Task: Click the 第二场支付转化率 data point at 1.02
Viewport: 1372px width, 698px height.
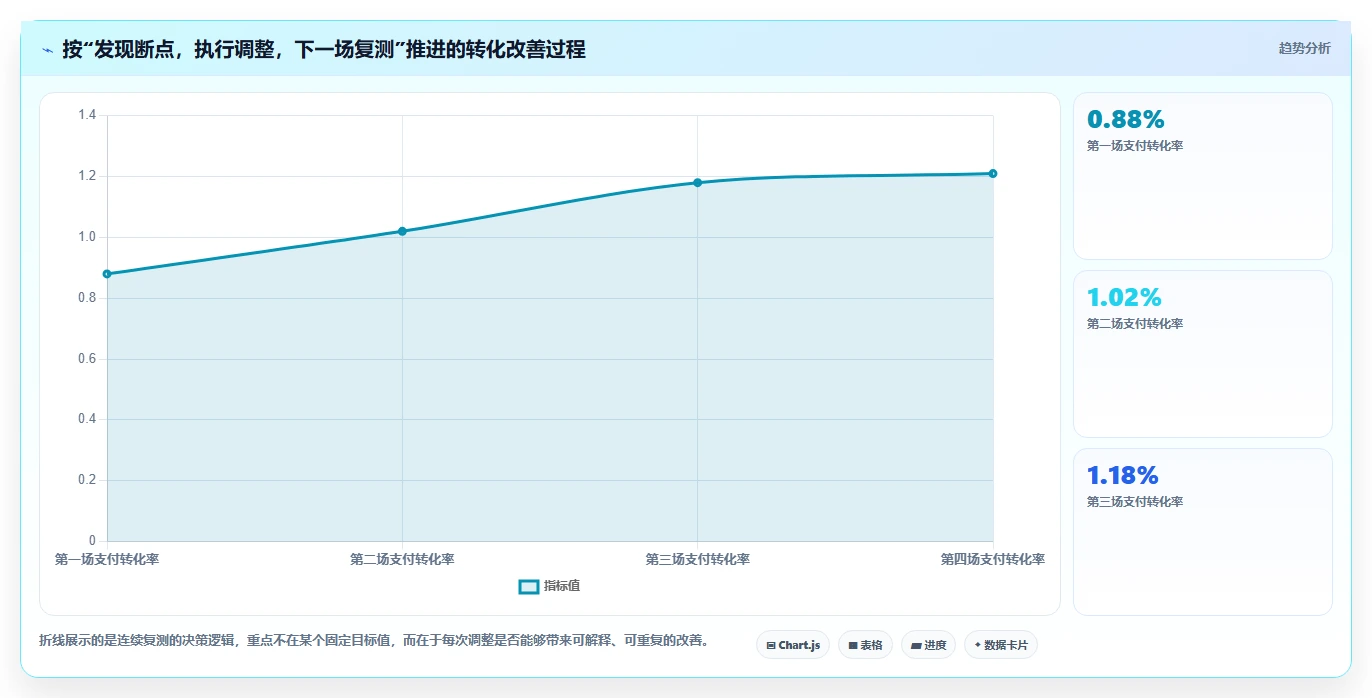Action: tap(402, 231)
